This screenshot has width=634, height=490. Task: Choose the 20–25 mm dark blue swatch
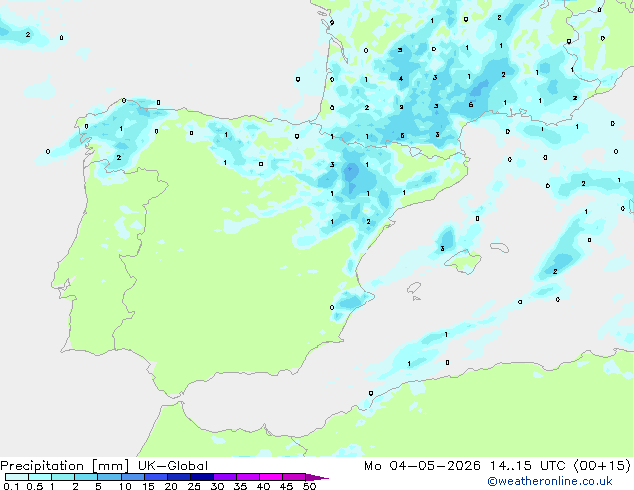(179, 477)
